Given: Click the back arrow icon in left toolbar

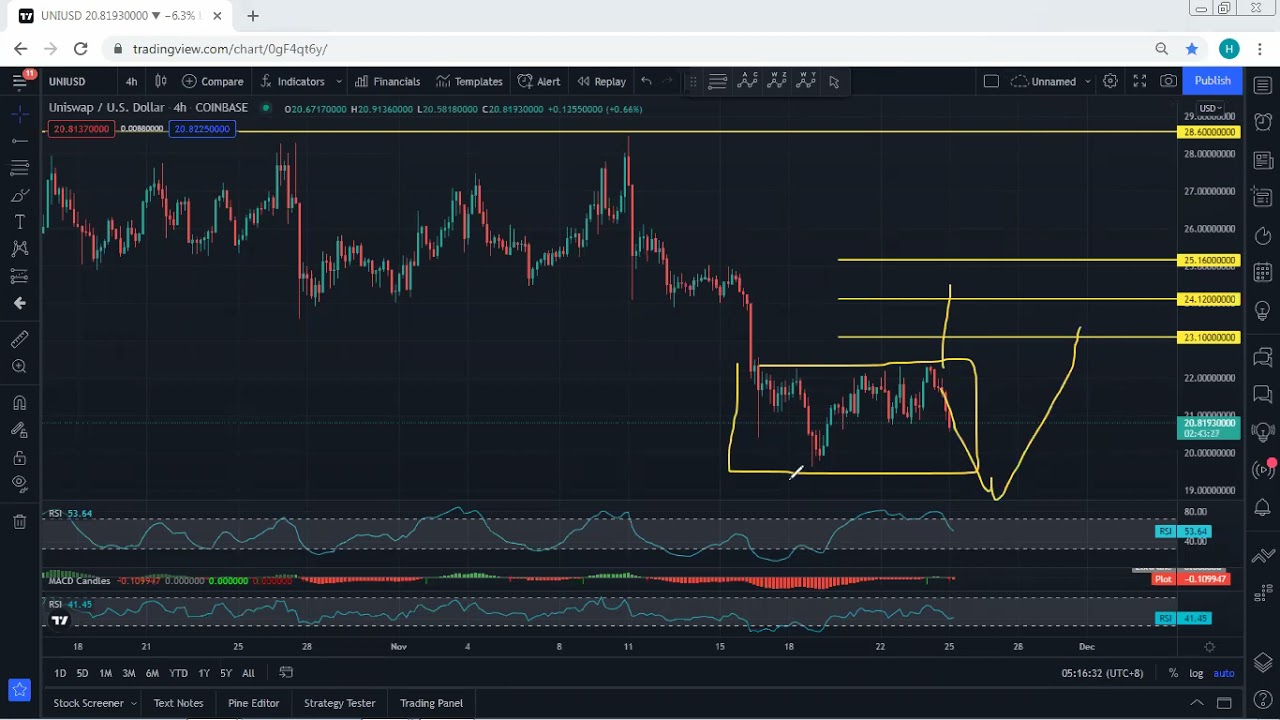Looking at the screenshot, I should point(19,303).
